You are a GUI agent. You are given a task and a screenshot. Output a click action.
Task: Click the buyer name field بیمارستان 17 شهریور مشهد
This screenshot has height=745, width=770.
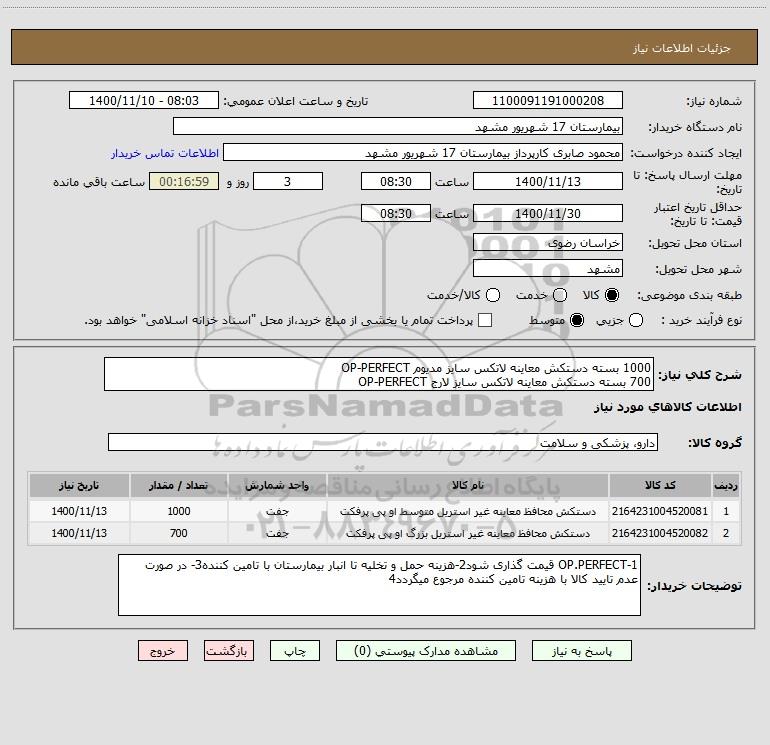398,127
